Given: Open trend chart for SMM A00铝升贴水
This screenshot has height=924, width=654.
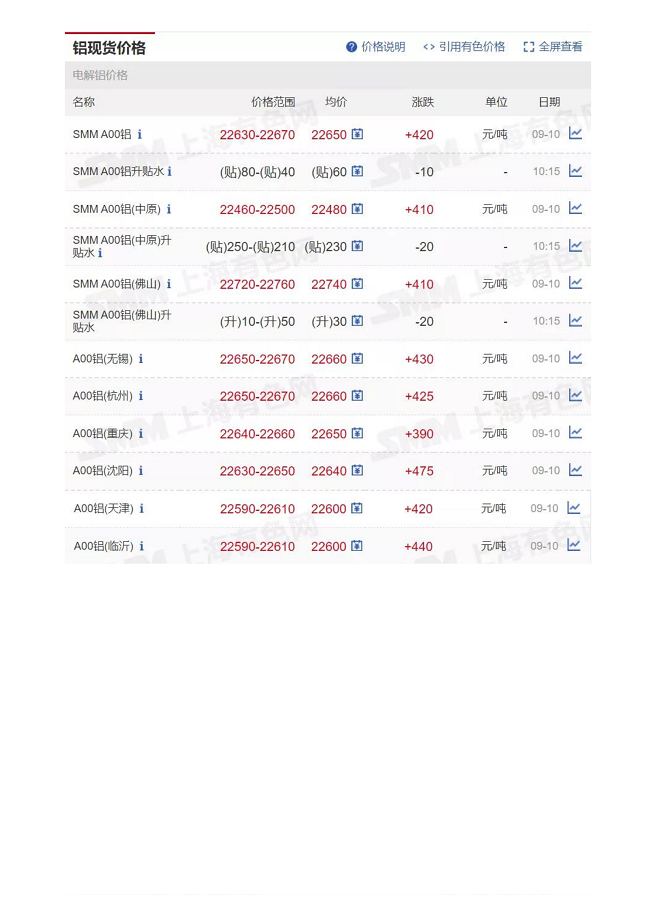Looking at the screenshot, I should [x=575, y=171].
